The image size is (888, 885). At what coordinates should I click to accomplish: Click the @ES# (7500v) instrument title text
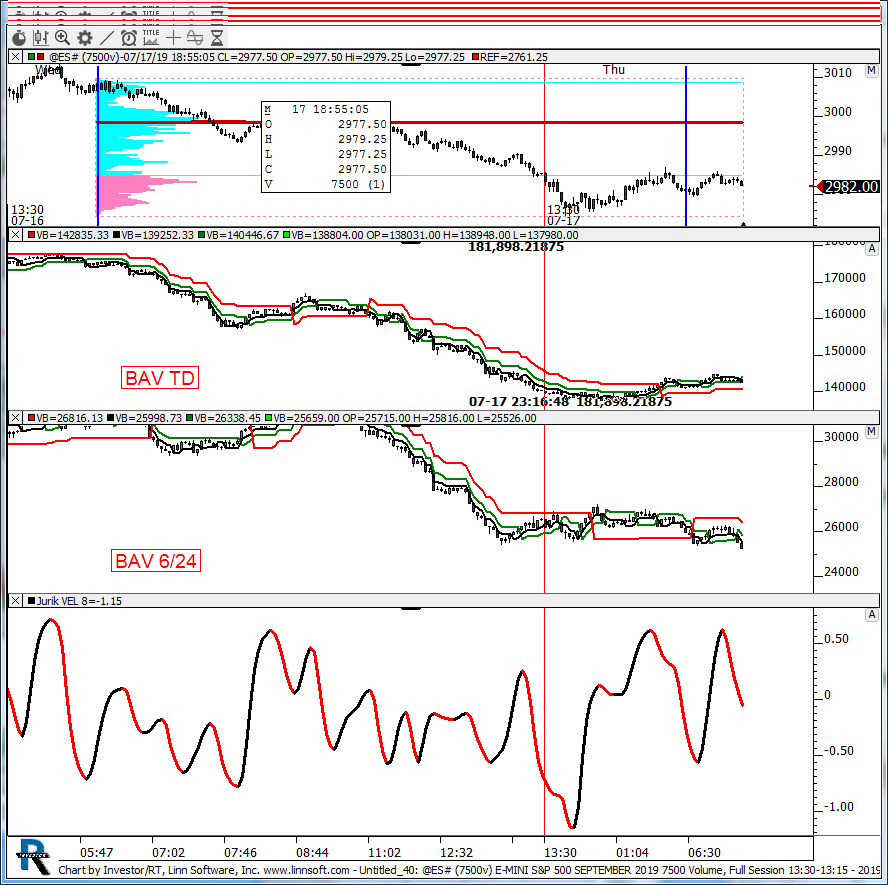[x=83, y=57]
